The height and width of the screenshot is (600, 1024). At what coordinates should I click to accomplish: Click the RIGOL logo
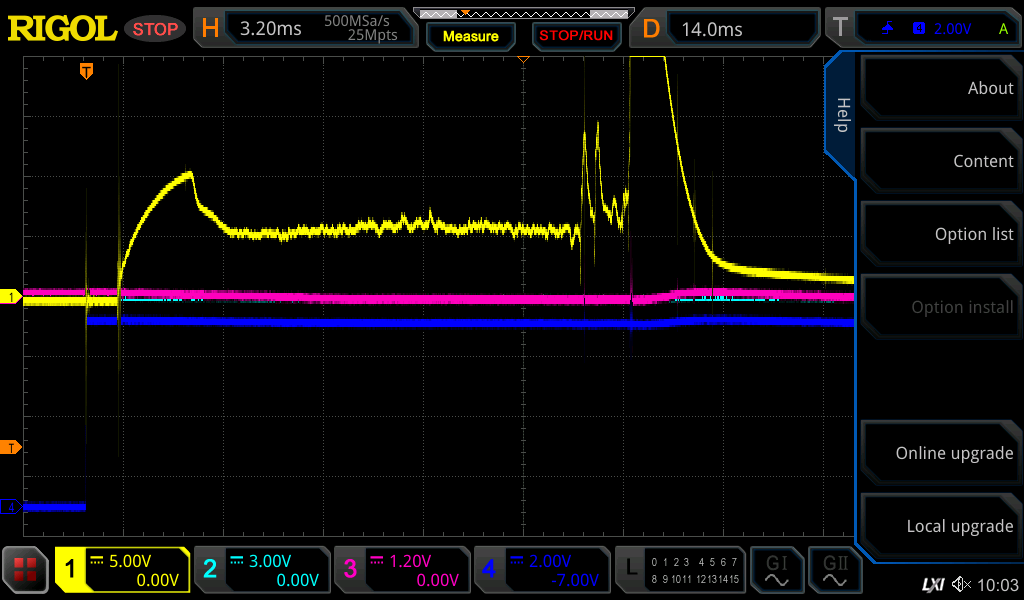[62, 29]
